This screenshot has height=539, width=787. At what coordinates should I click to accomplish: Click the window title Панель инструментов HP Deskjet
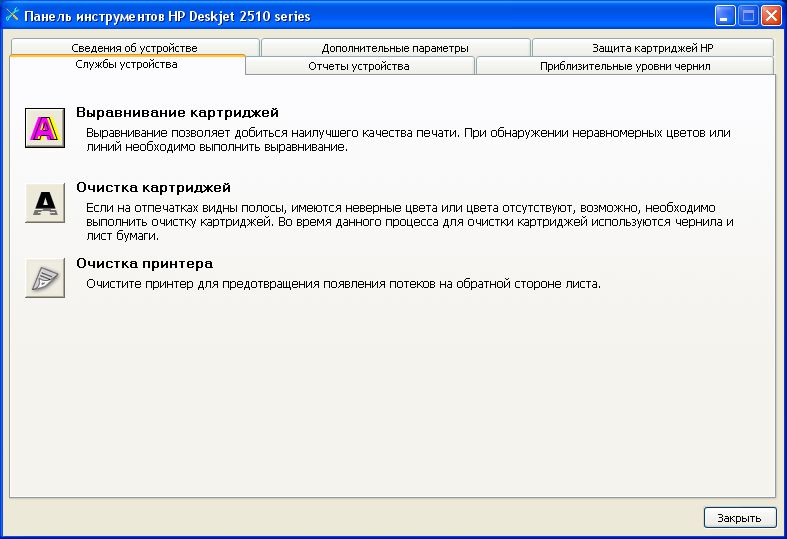[x=167, y=17]
